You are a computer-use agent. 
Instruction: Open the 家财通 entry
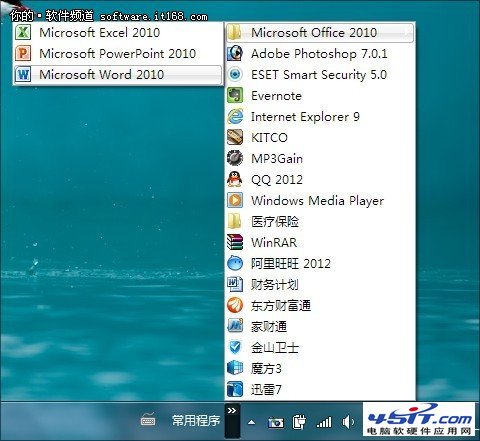point(320,326)
